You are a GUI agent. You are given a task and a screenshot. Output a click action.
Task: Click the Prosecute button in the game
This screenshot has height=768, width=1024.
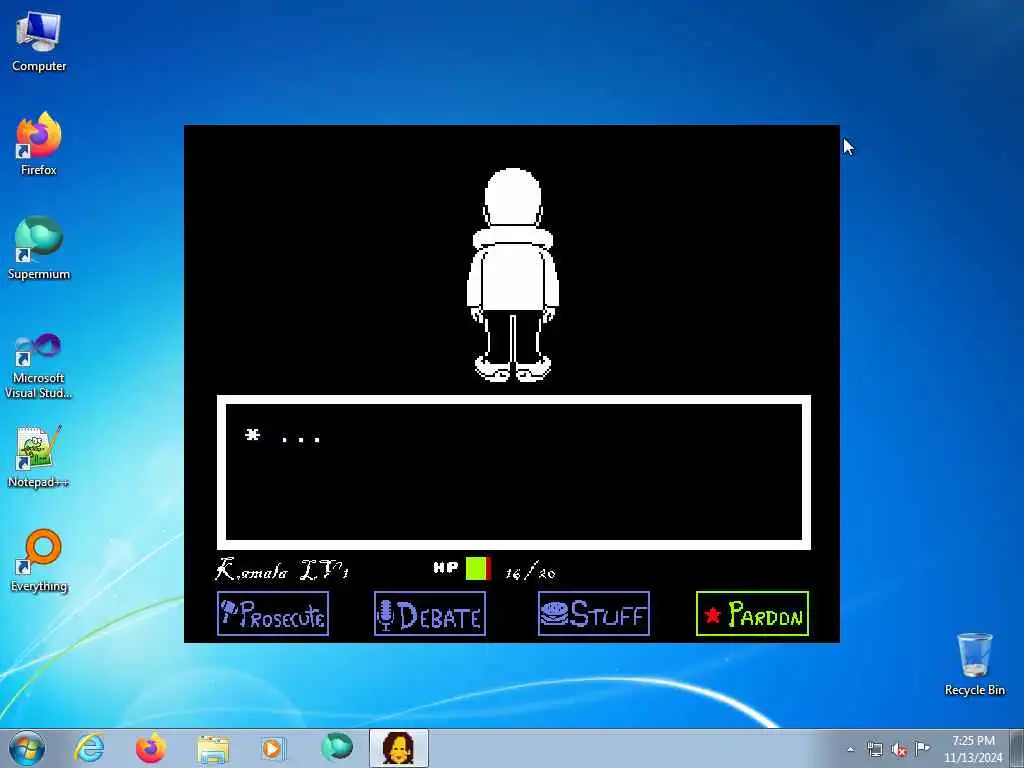[273, 613]
